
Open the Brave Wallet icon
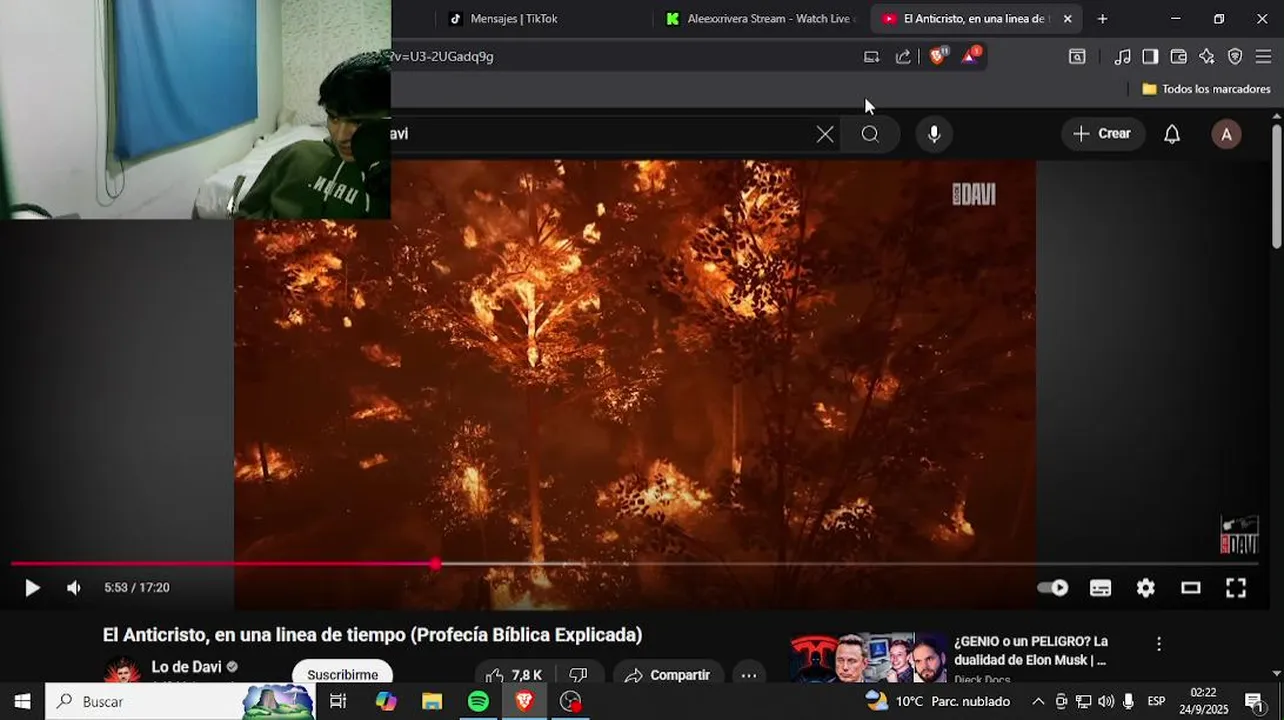click(x=1178, y=57)
